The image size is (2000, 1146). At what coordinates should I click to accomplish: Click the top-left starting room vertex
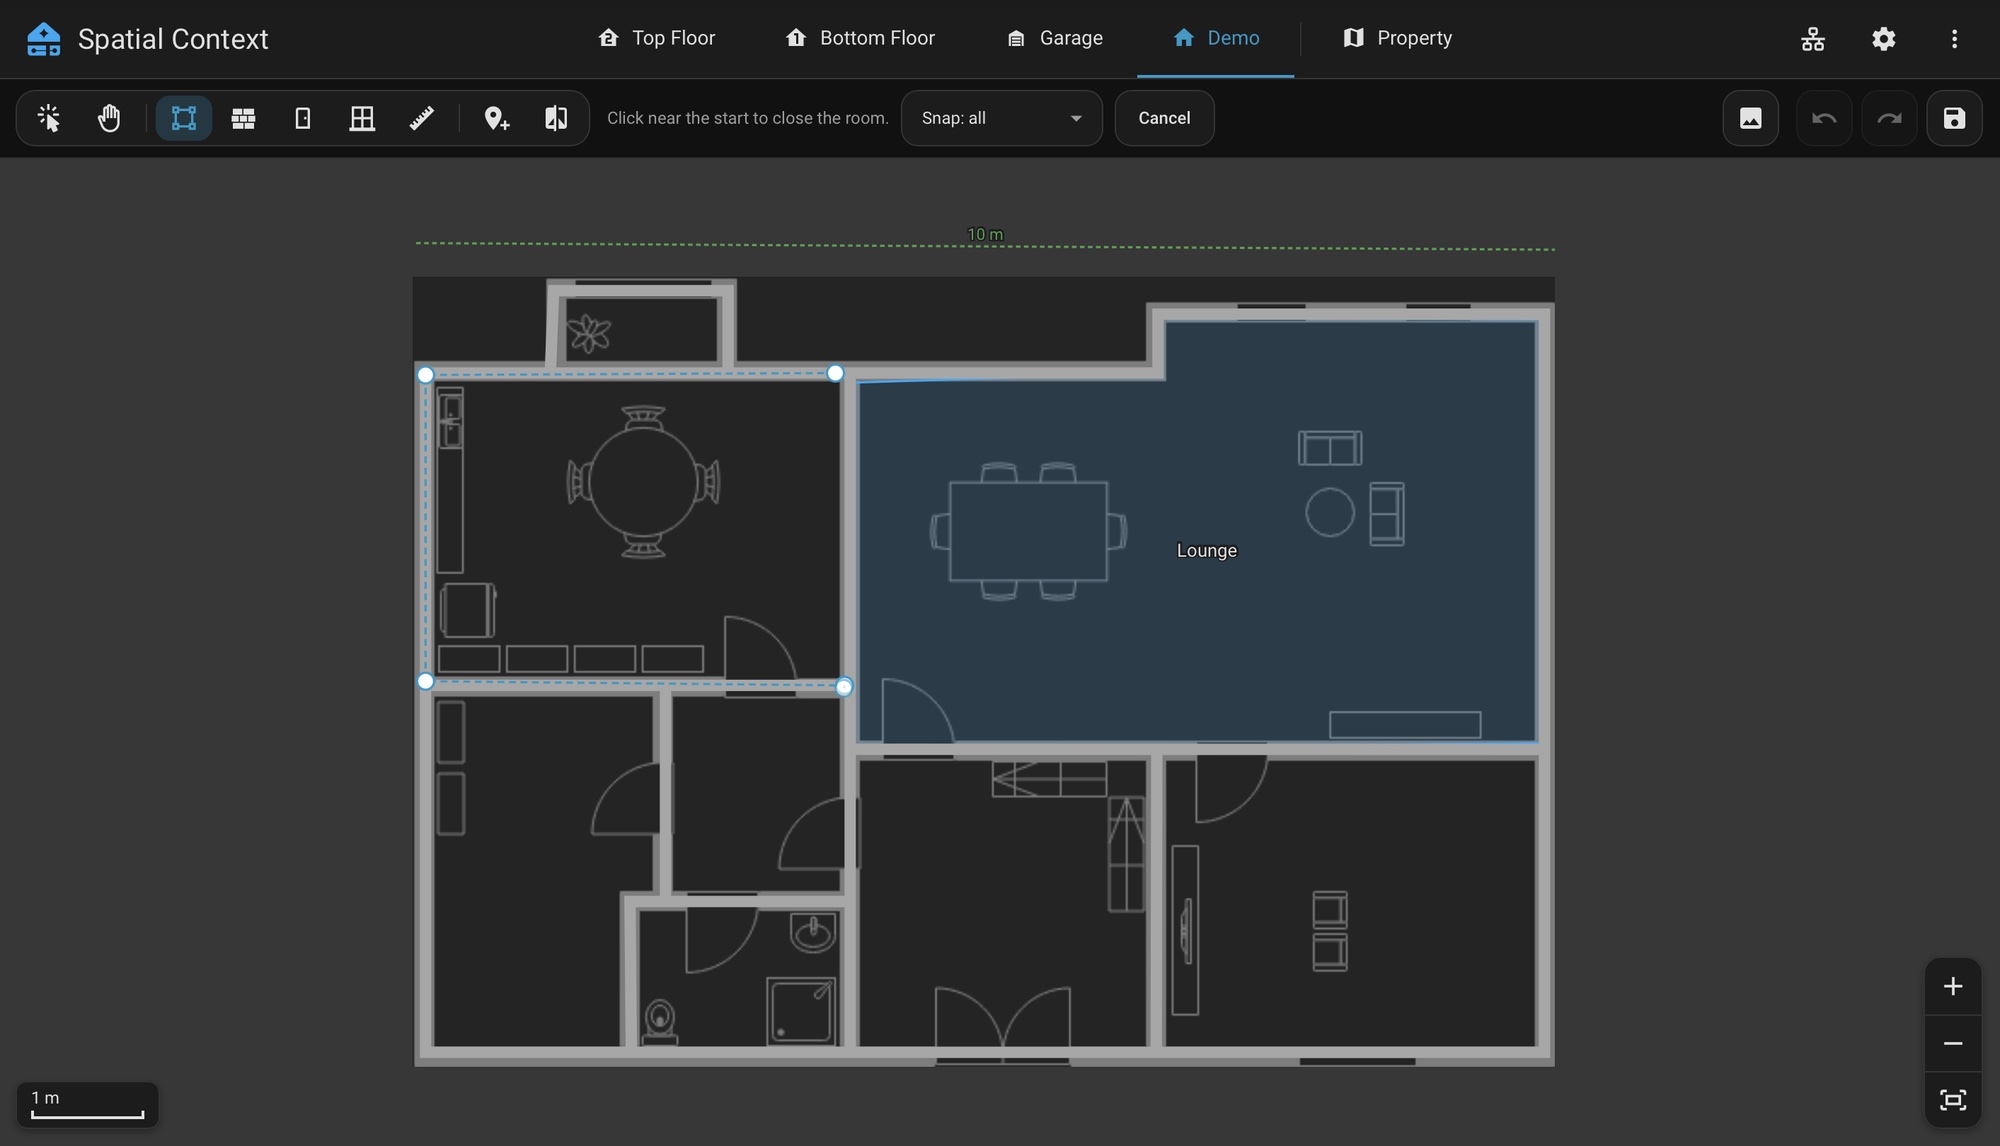(426, 375)
